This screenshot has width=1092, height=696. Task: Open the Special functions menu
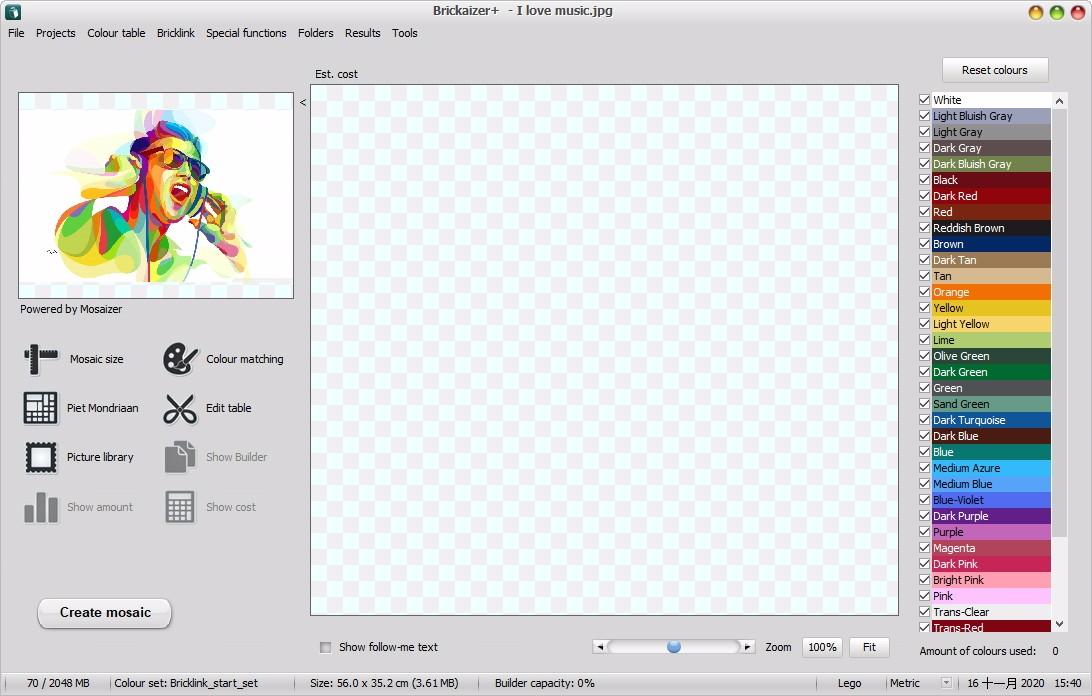pos(246,33)
